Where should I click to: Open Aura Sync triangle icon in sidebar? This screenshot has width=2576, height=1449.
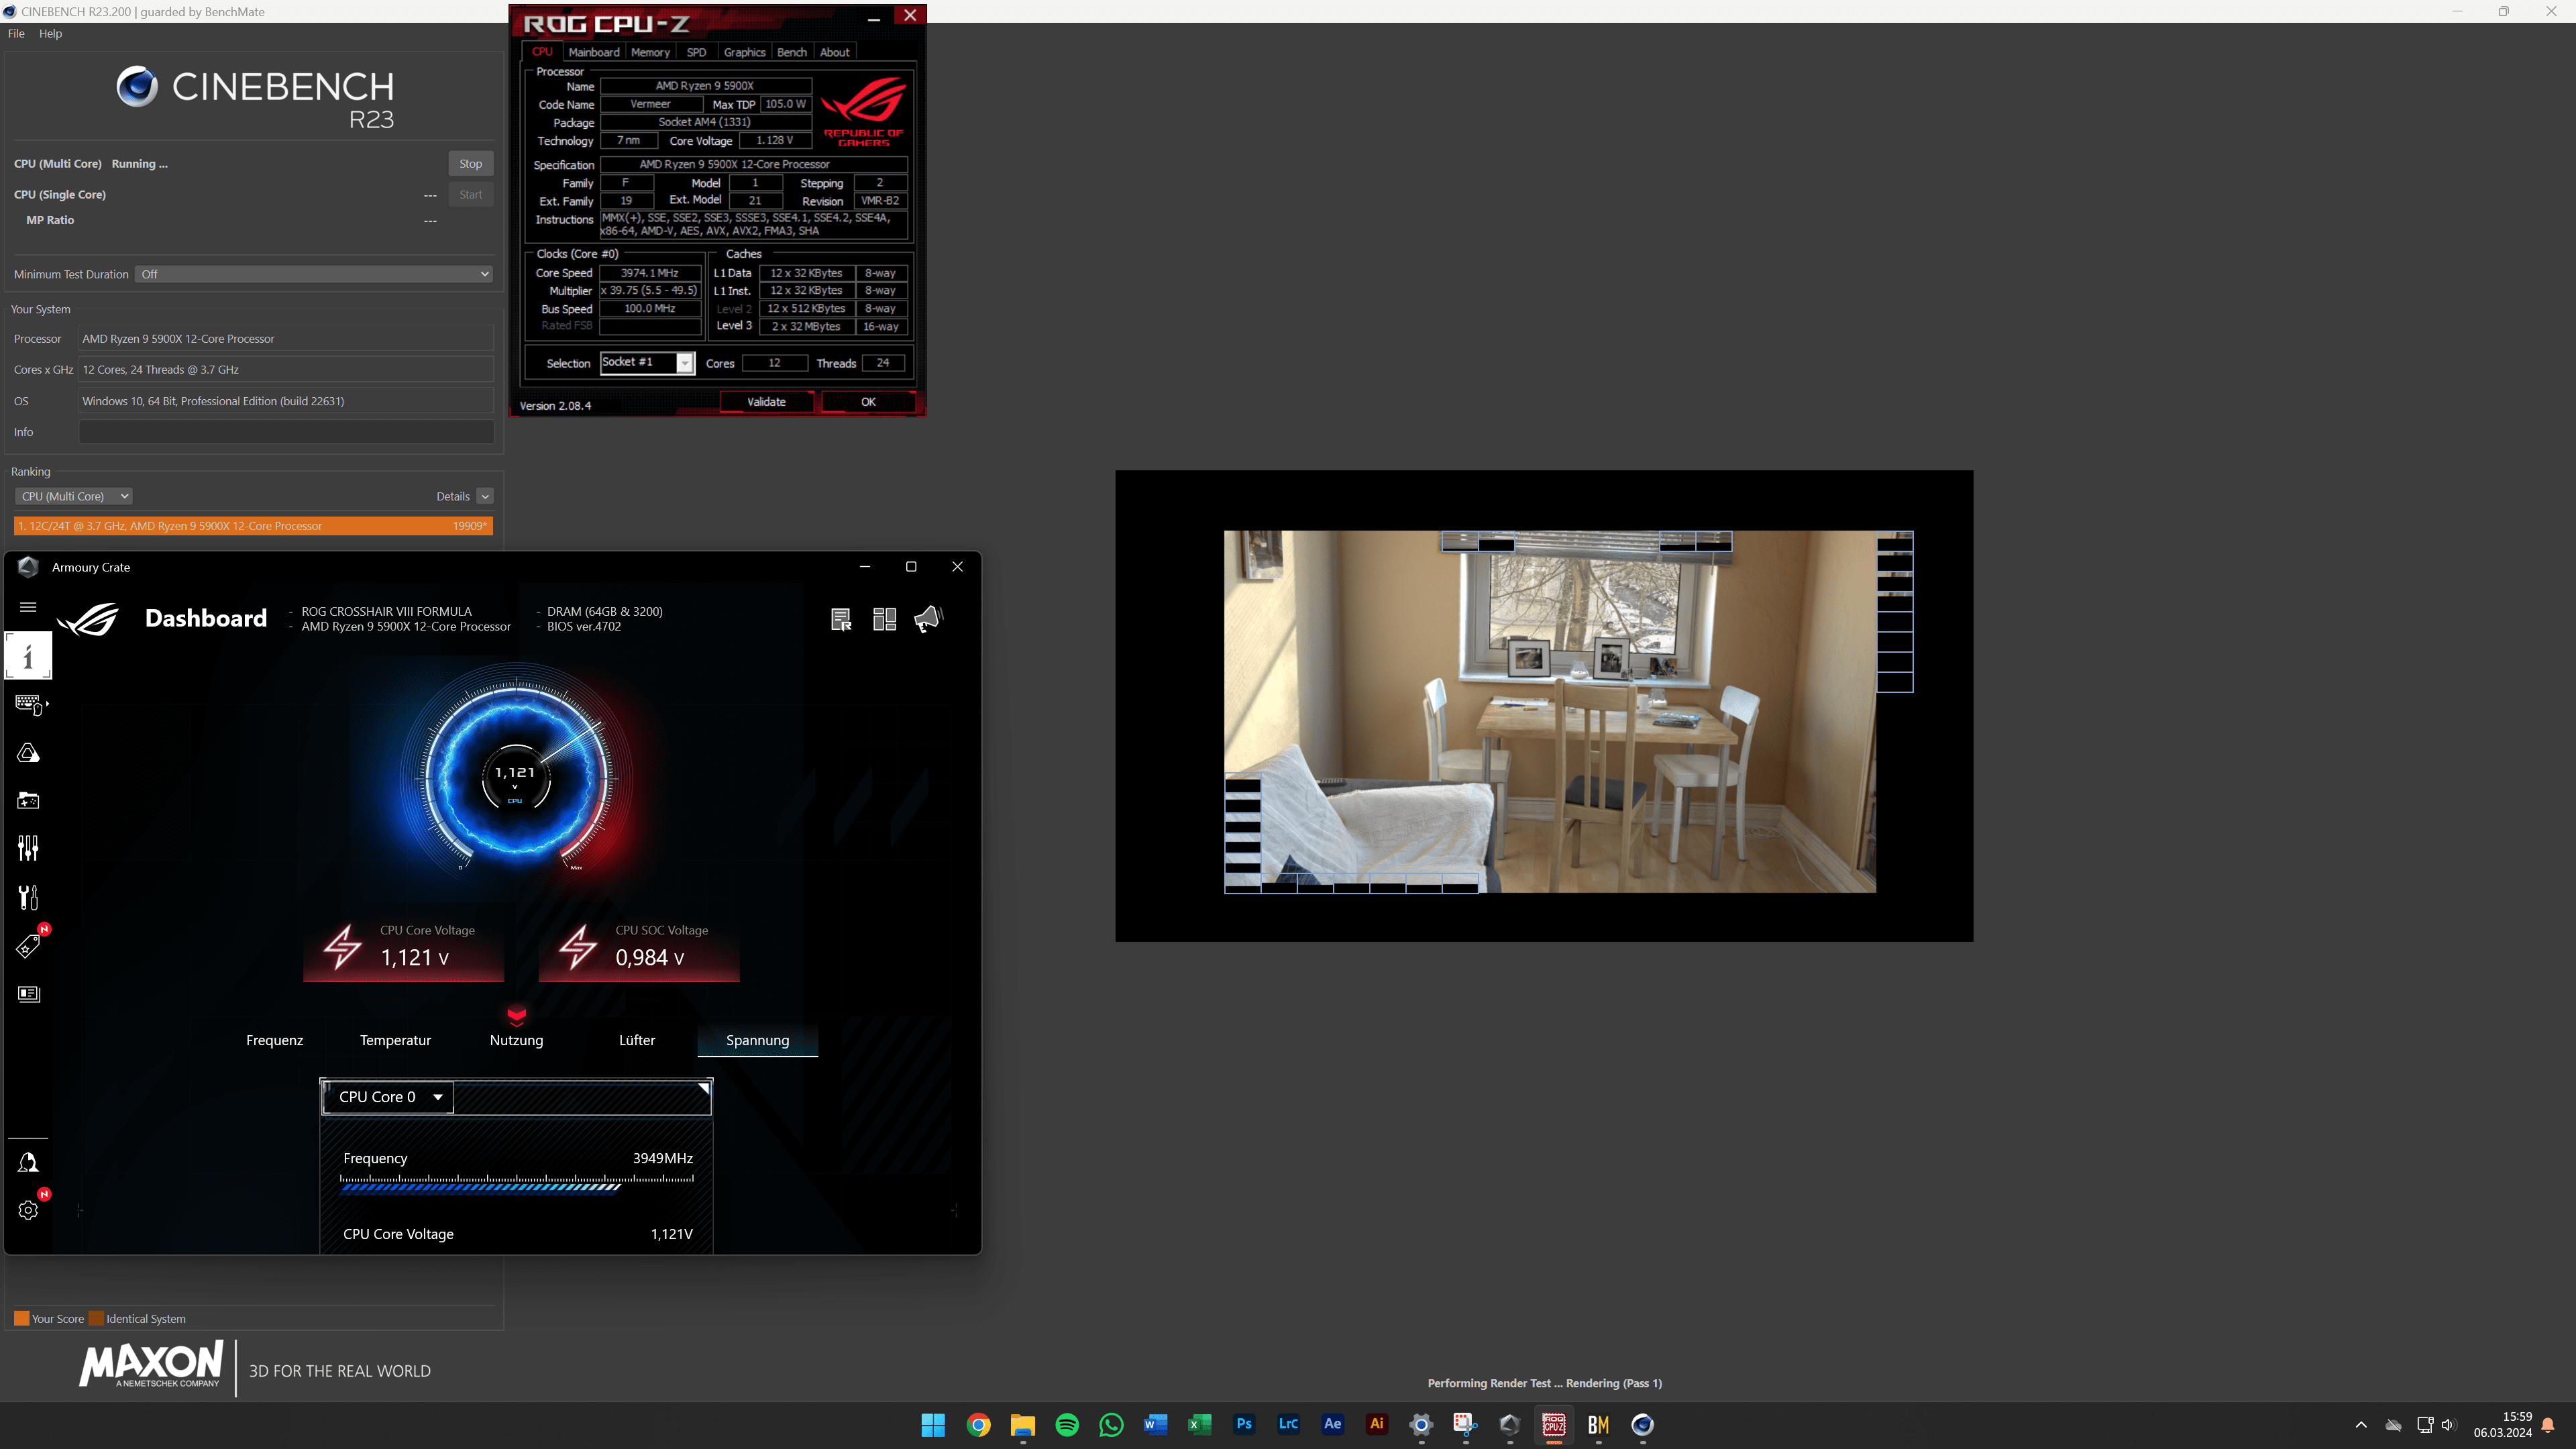(28, 753)
